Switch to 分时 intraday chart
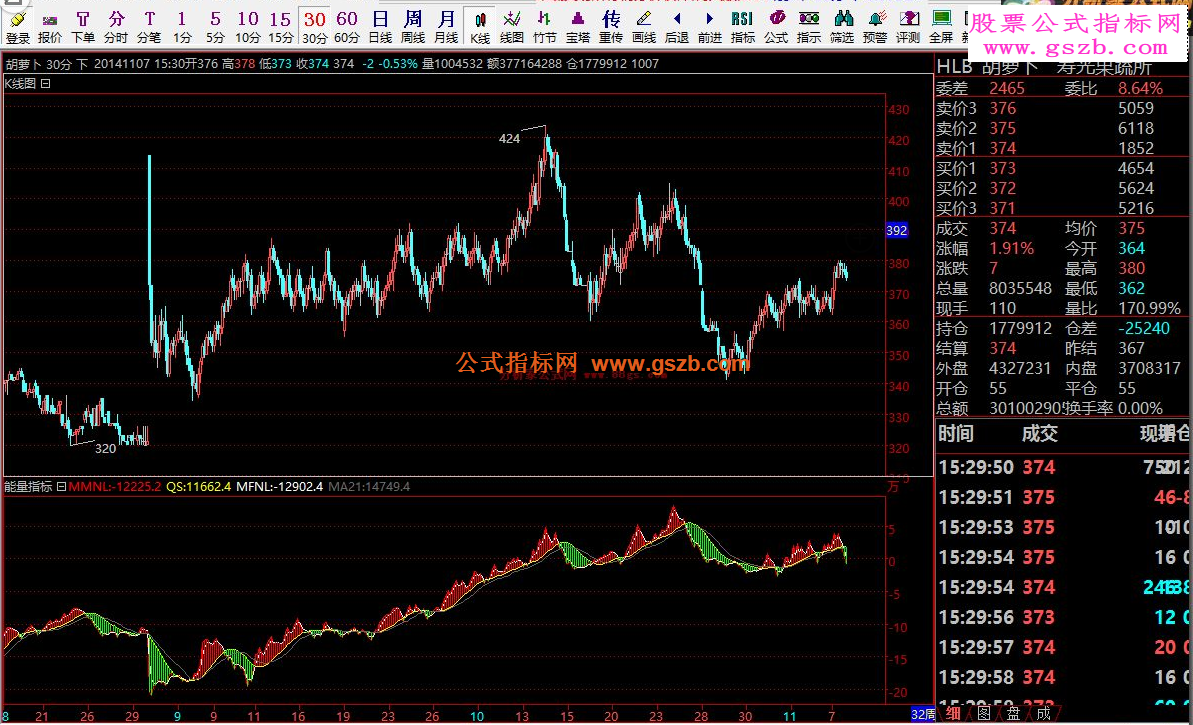The width and height of the screenshot is (1193, 725). tap(116, 26)
